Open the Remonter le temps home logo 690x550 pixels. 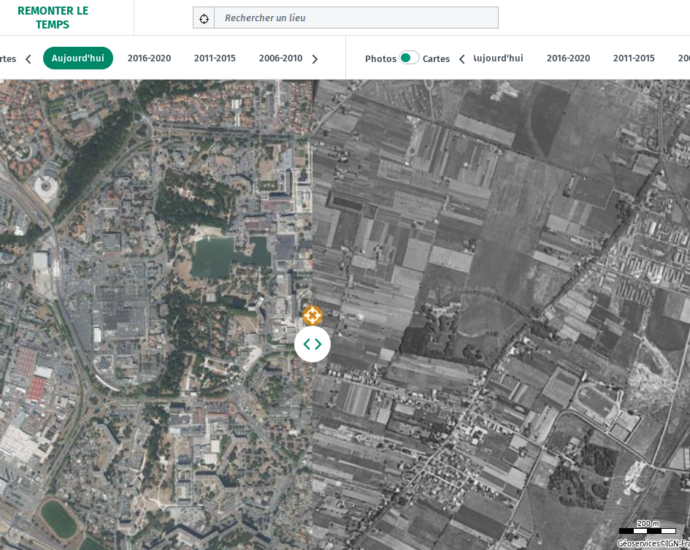(53, 17)
